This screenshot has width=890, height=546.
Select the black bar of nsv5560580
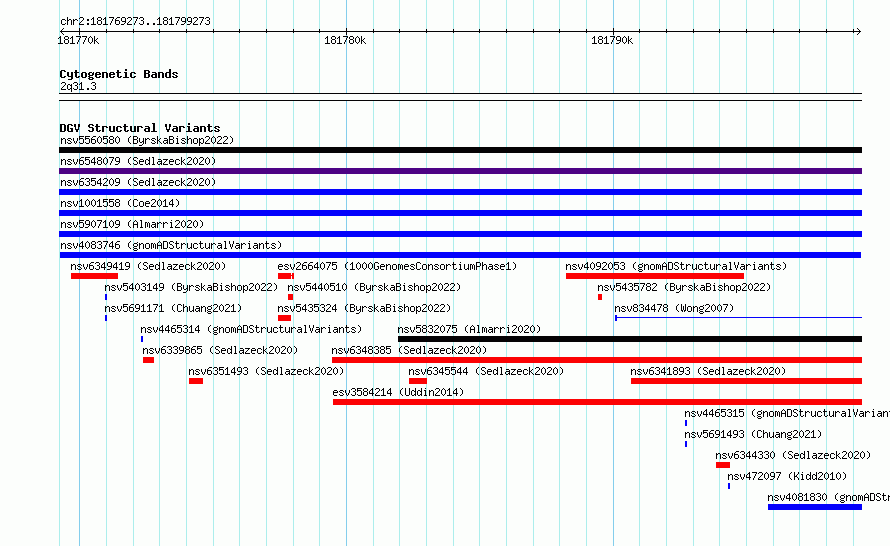coord(460,150)
